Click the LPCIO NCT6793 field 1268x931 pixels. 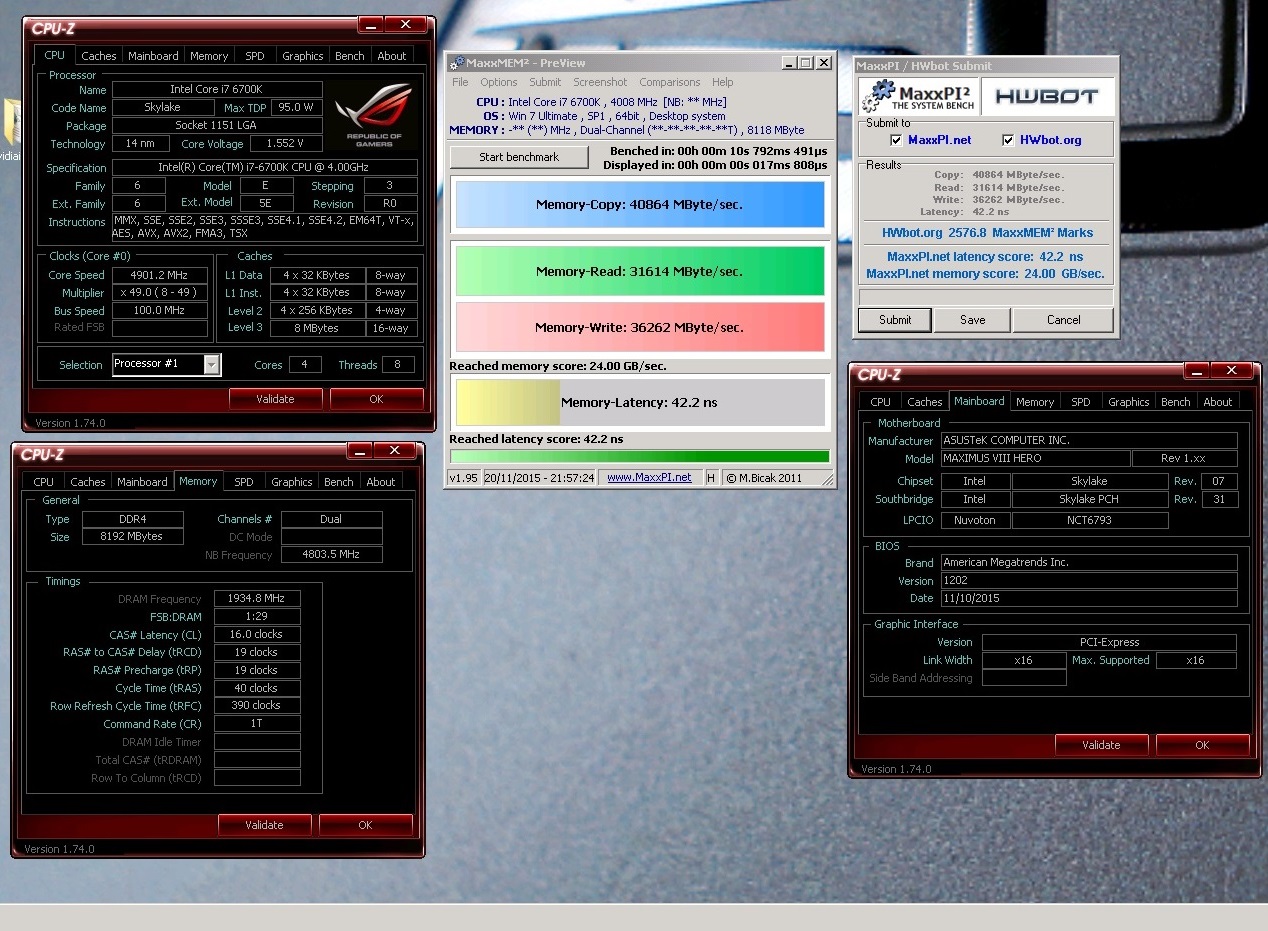[x=1090, y=520]
